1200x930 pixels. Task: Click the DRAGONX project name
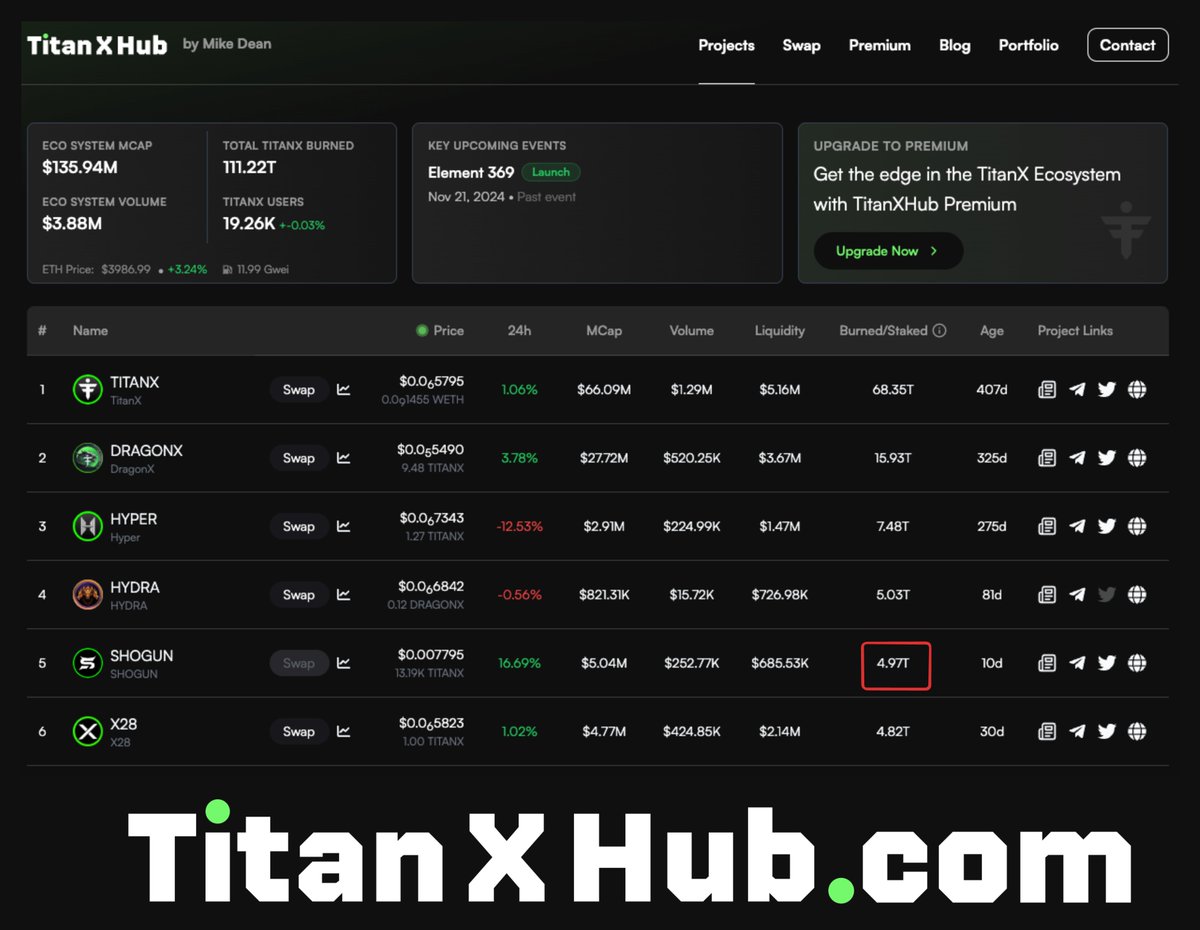[x=146, y=451]
